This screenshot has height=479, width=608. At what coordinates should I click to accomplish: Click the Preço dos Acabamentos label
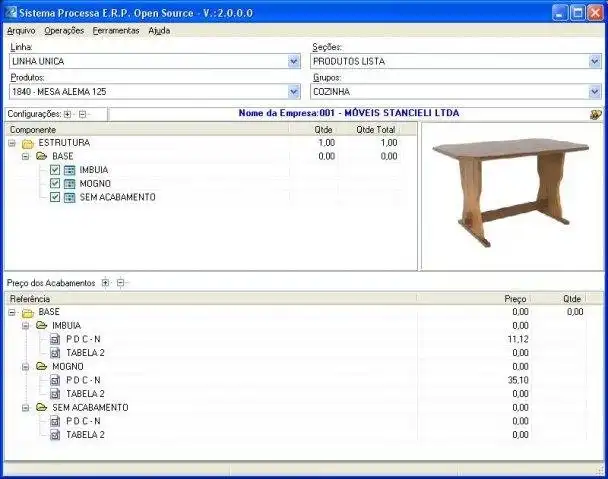(51, 283)
